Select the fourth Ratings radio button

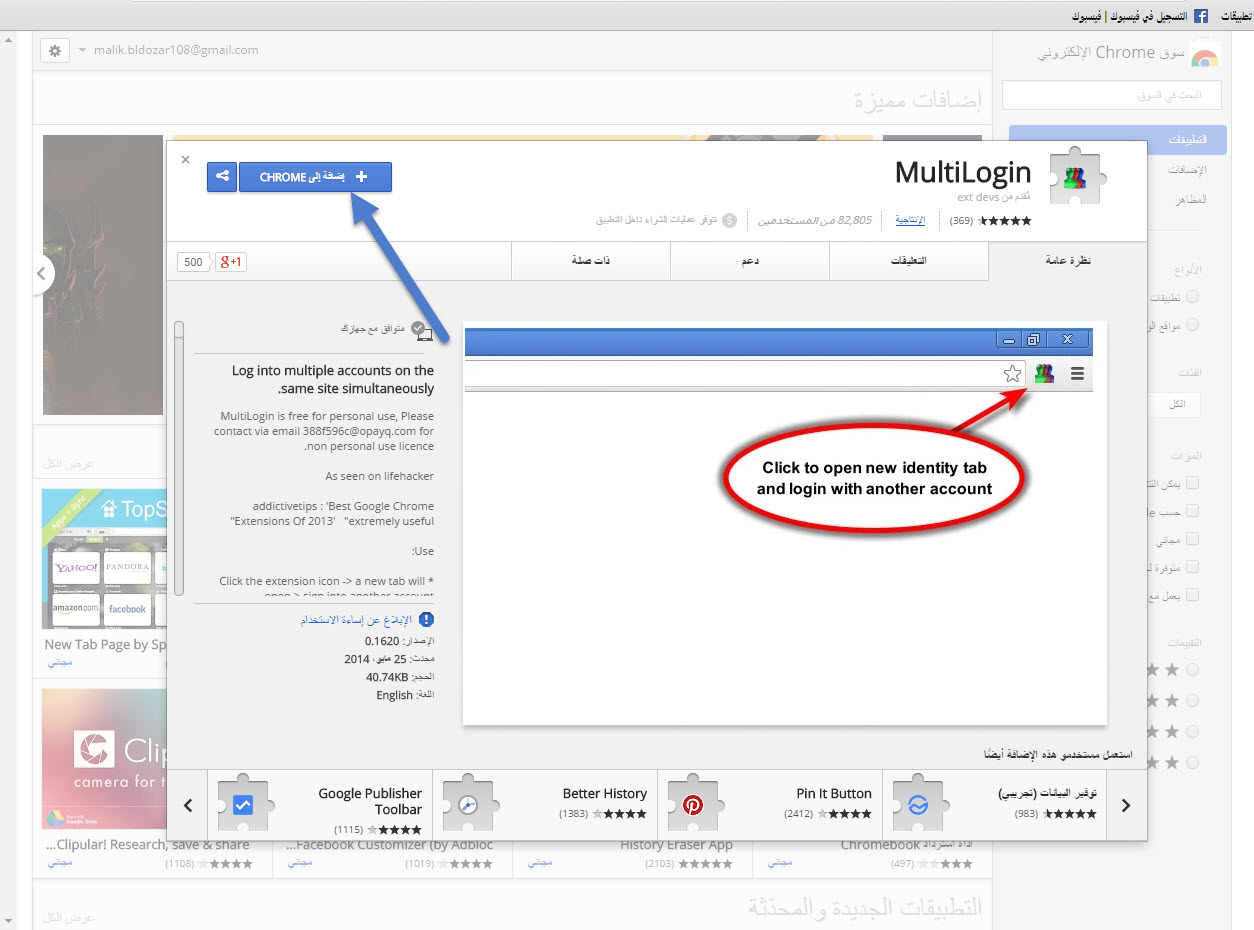click(1192, 763)
